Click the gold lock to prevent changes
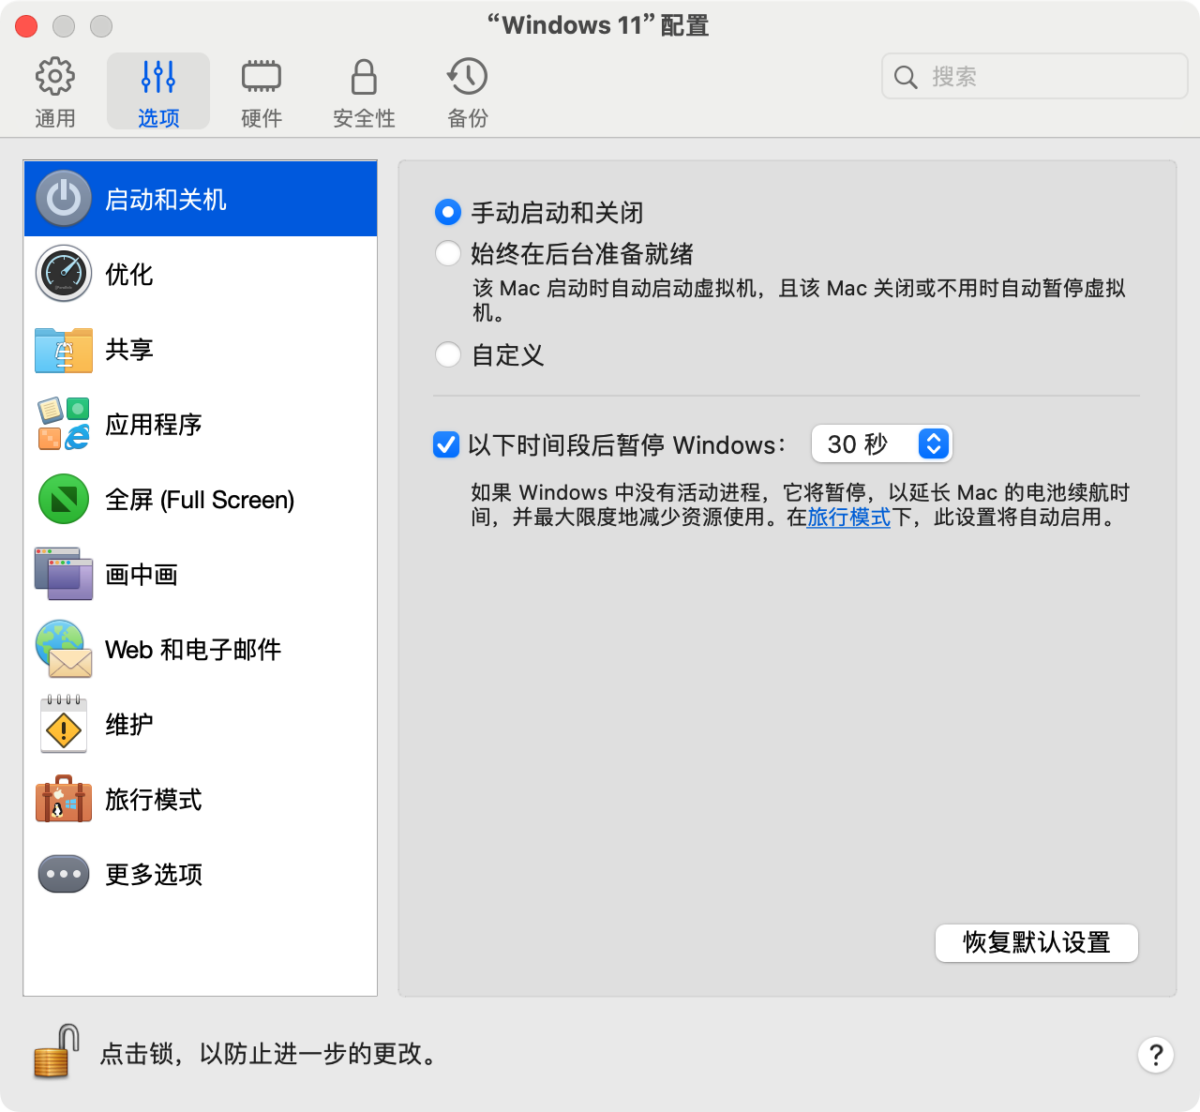The width and height of the screenshot is (1200, 1112). pyautogui.click(x=57, y=1051)
